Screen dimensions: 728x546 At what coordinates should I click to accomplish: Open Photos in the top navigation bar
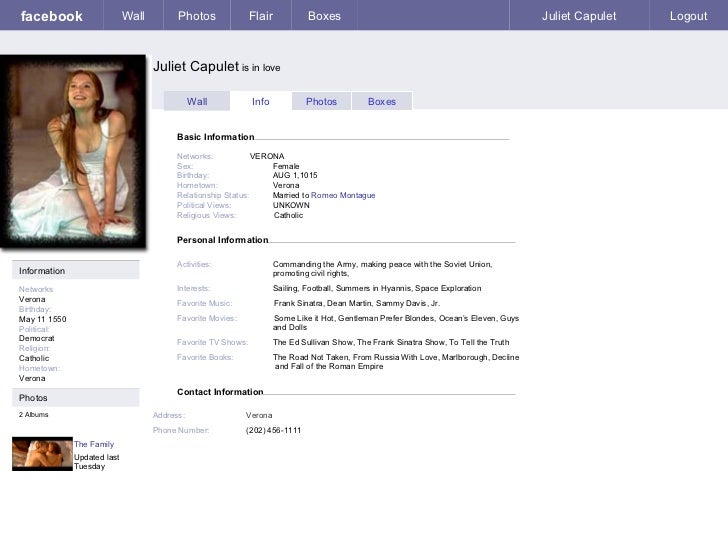197,16
